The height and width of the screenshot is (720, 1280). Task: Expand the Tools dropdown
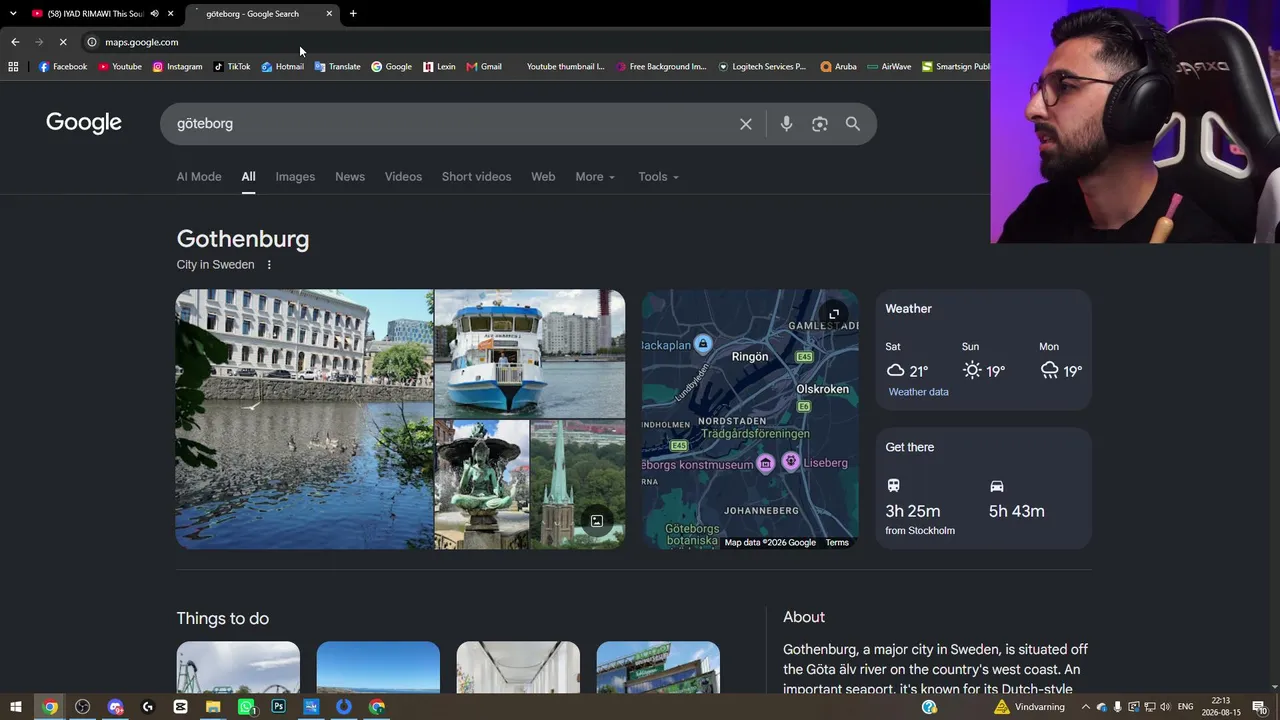pyautogui.click(x=658, y=177)
